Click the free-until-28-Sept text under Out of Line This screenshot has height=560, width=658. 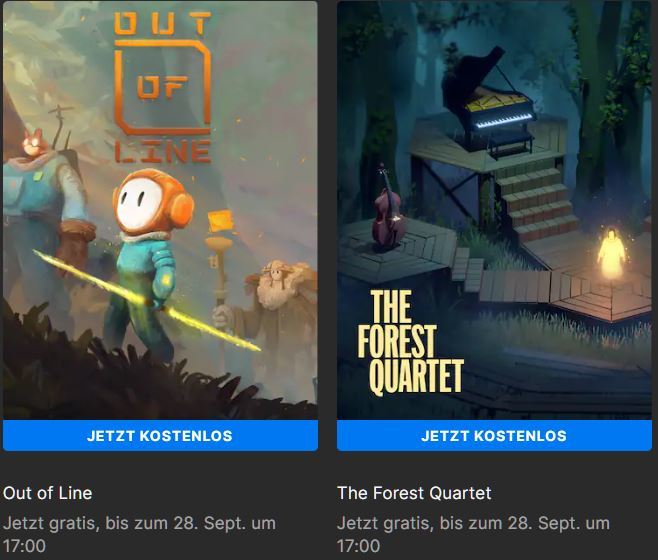(x=139, y=534)
